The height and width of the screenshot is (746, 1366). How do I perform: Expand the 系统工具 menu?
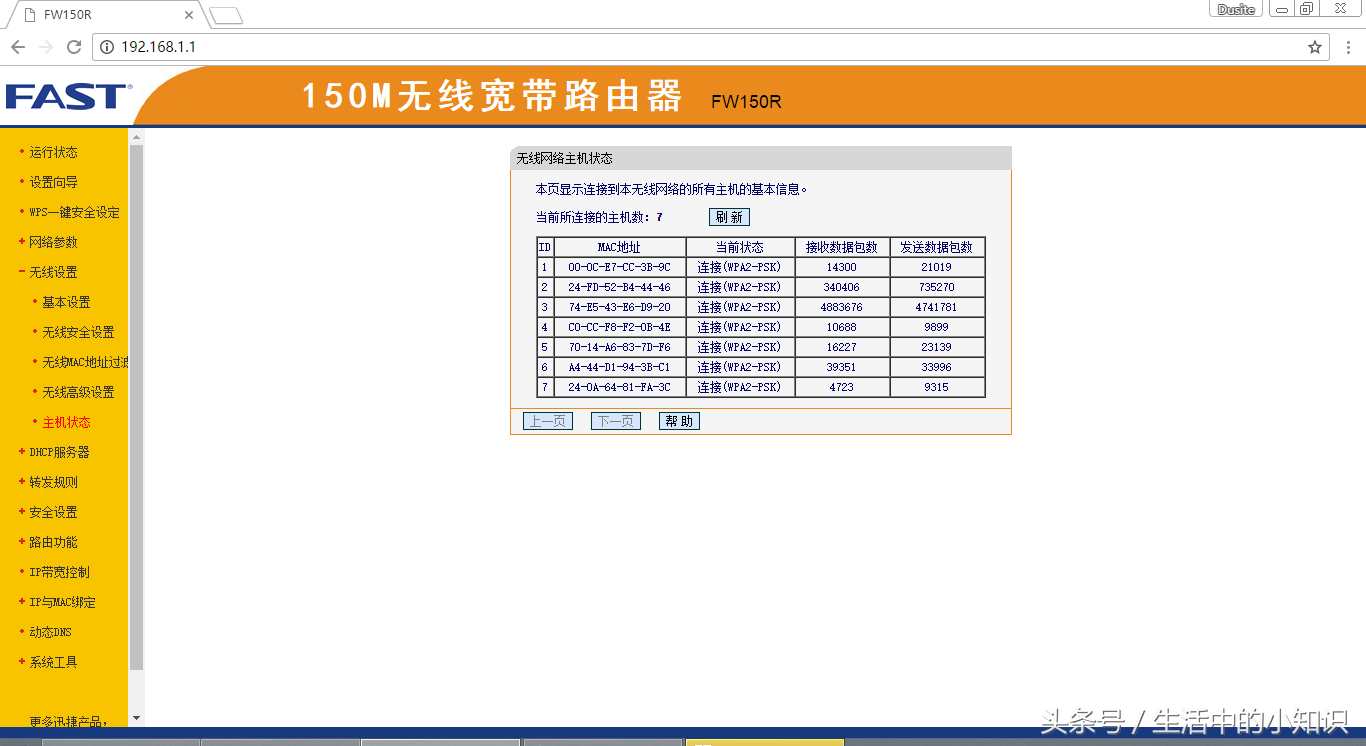(53, 662)
